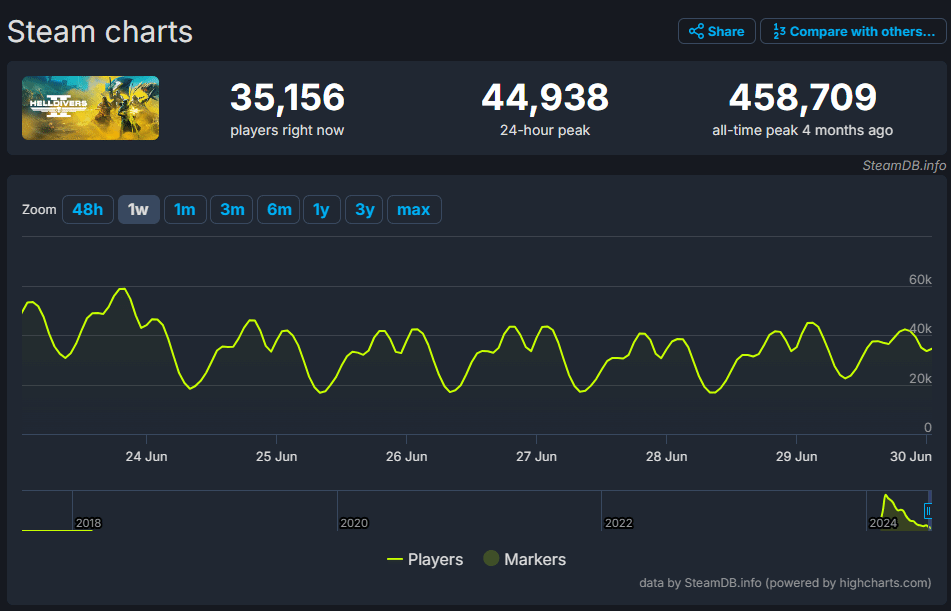Screen dimensions: 951x611
Task: Click the 2022 label in navigator
Action: [618, 523]
